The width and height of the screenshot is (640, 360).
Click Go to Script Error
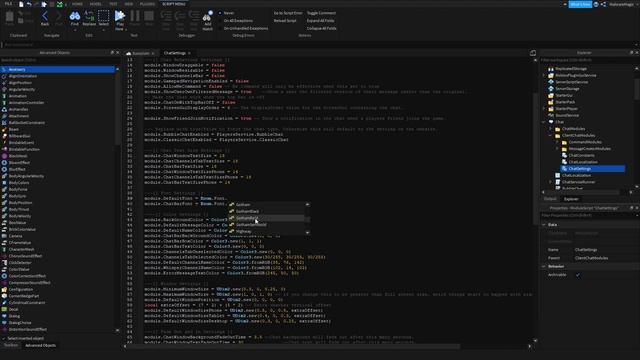pyautogui.click(x=288, y=13)
